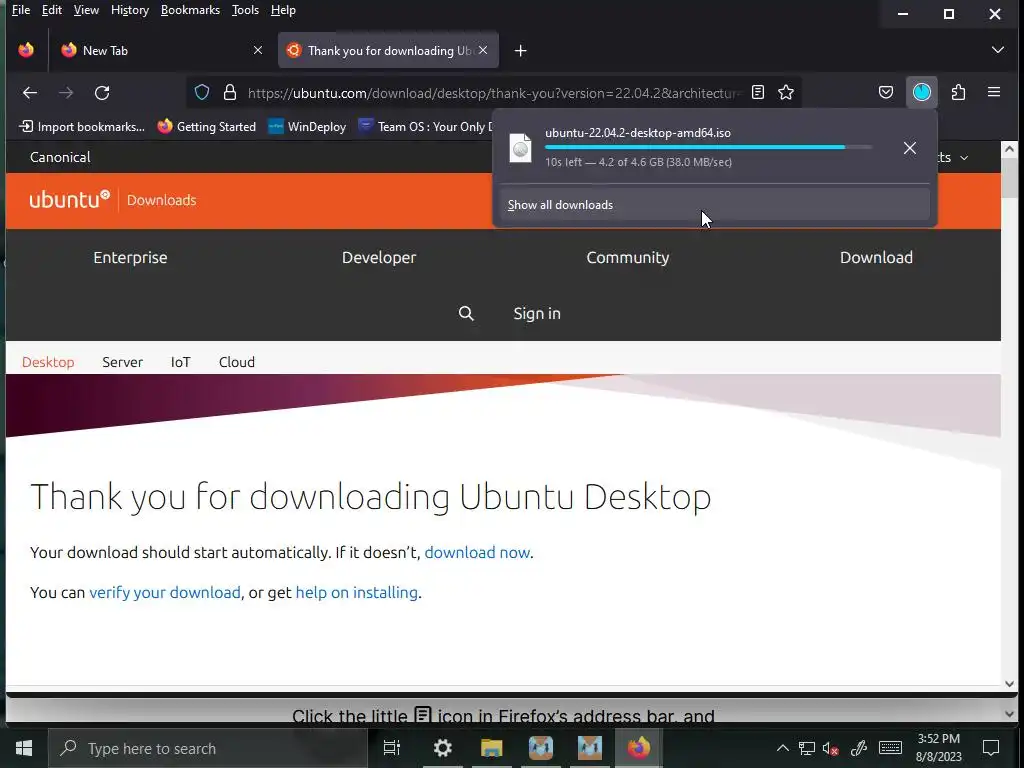Open the muted volume tray icon
Image resolution: width=1024 pixels, height=768 pixels.
click(831, 748)
